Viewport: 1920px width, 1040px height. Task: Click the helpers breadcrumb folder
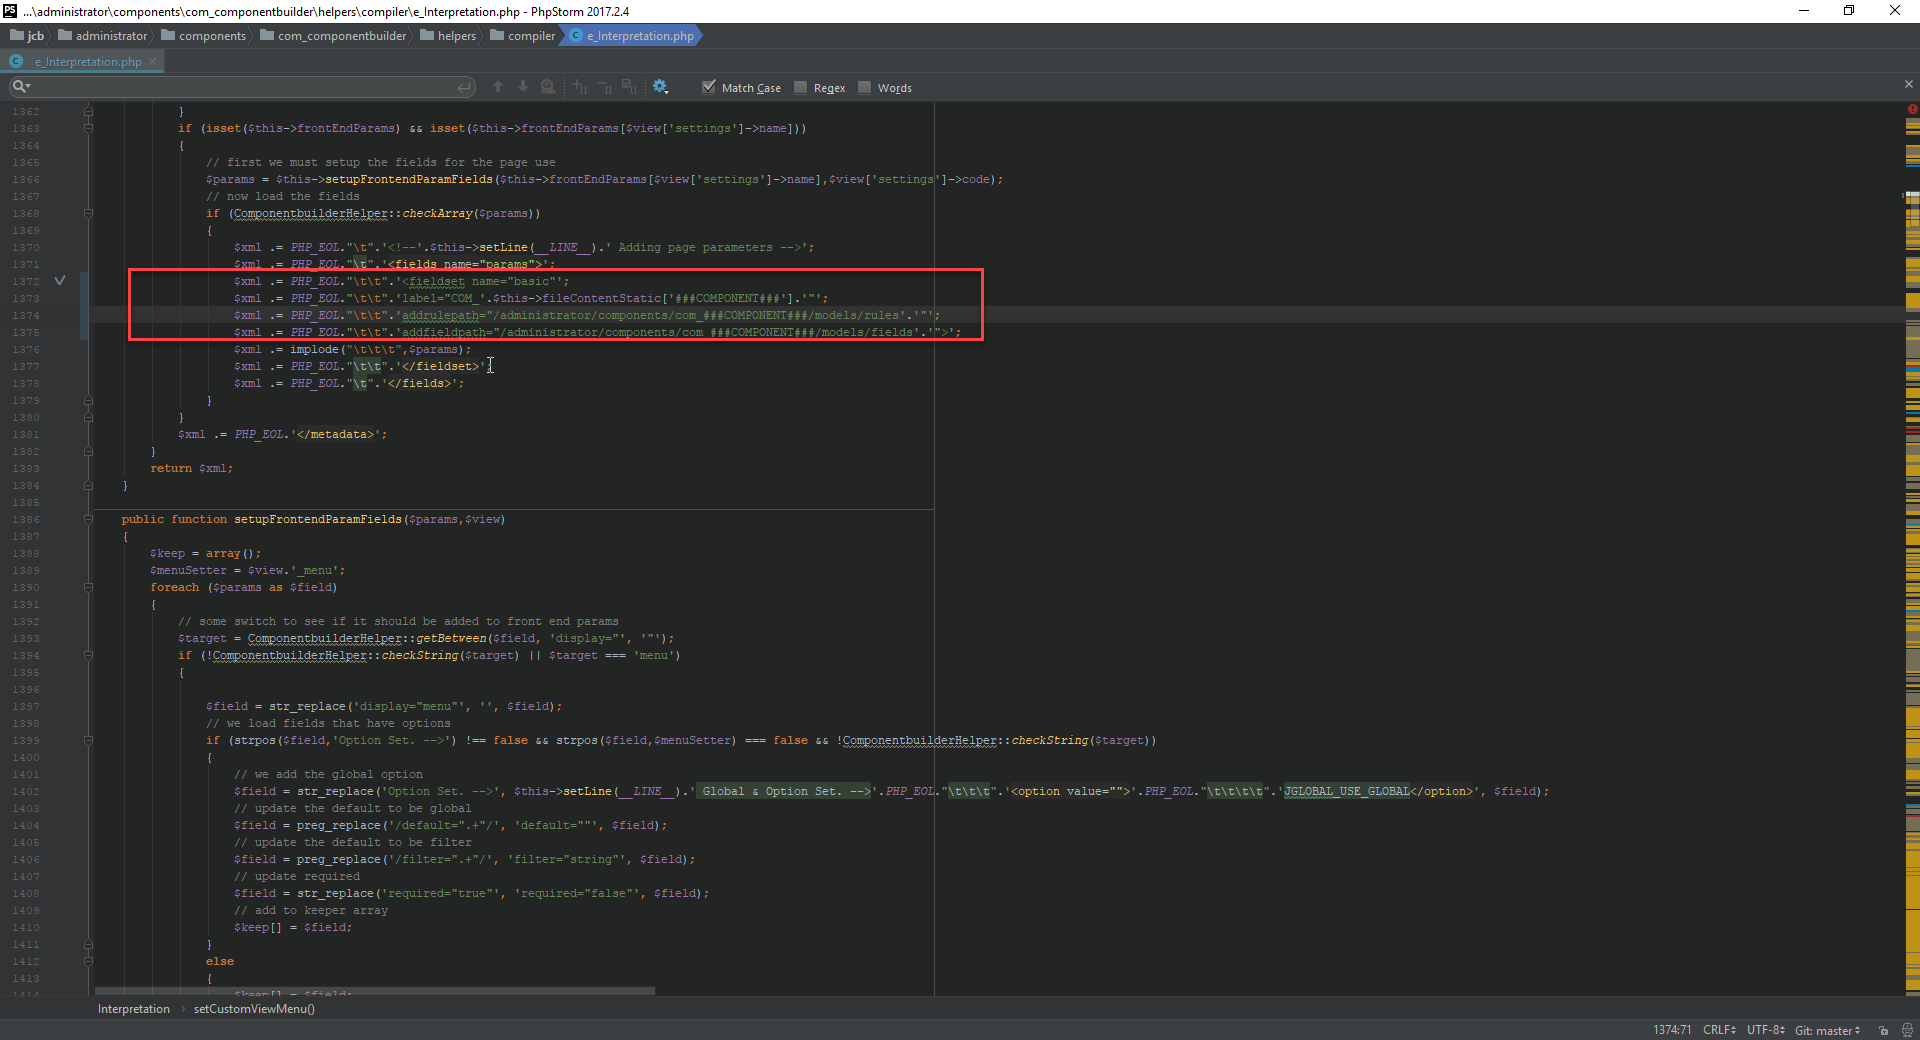point(449,36)
